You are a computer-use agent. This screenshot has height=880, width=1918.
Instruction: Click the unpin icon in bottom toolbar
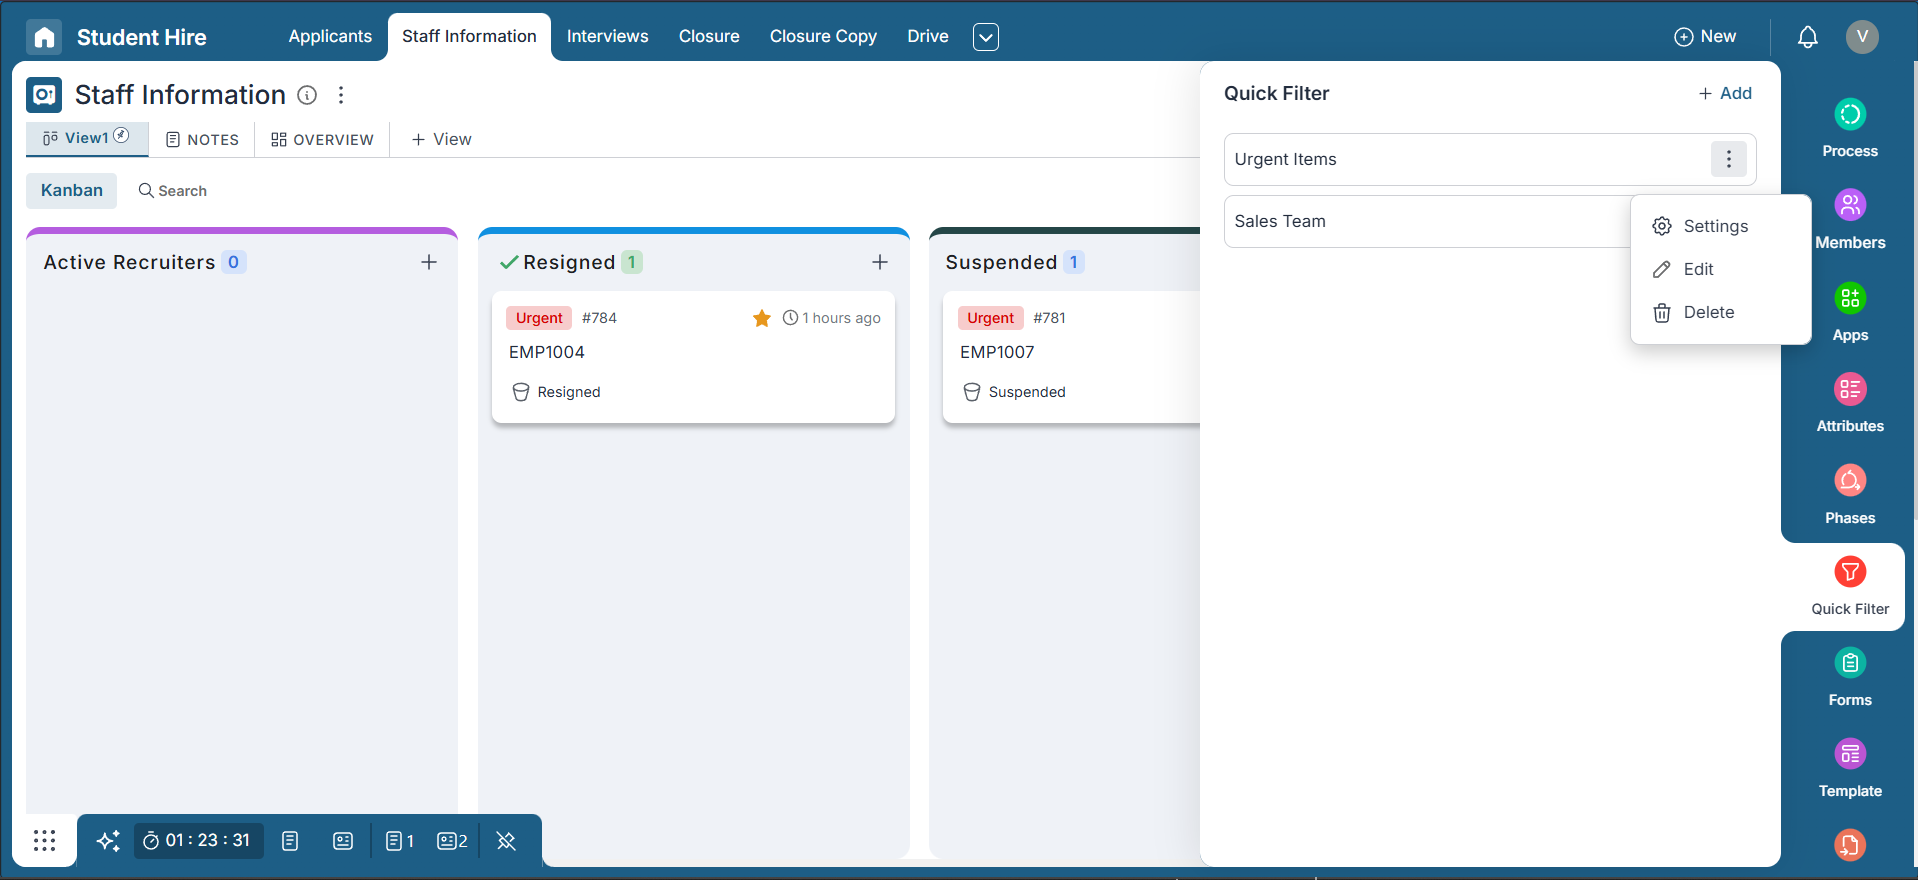coord(506,841)
